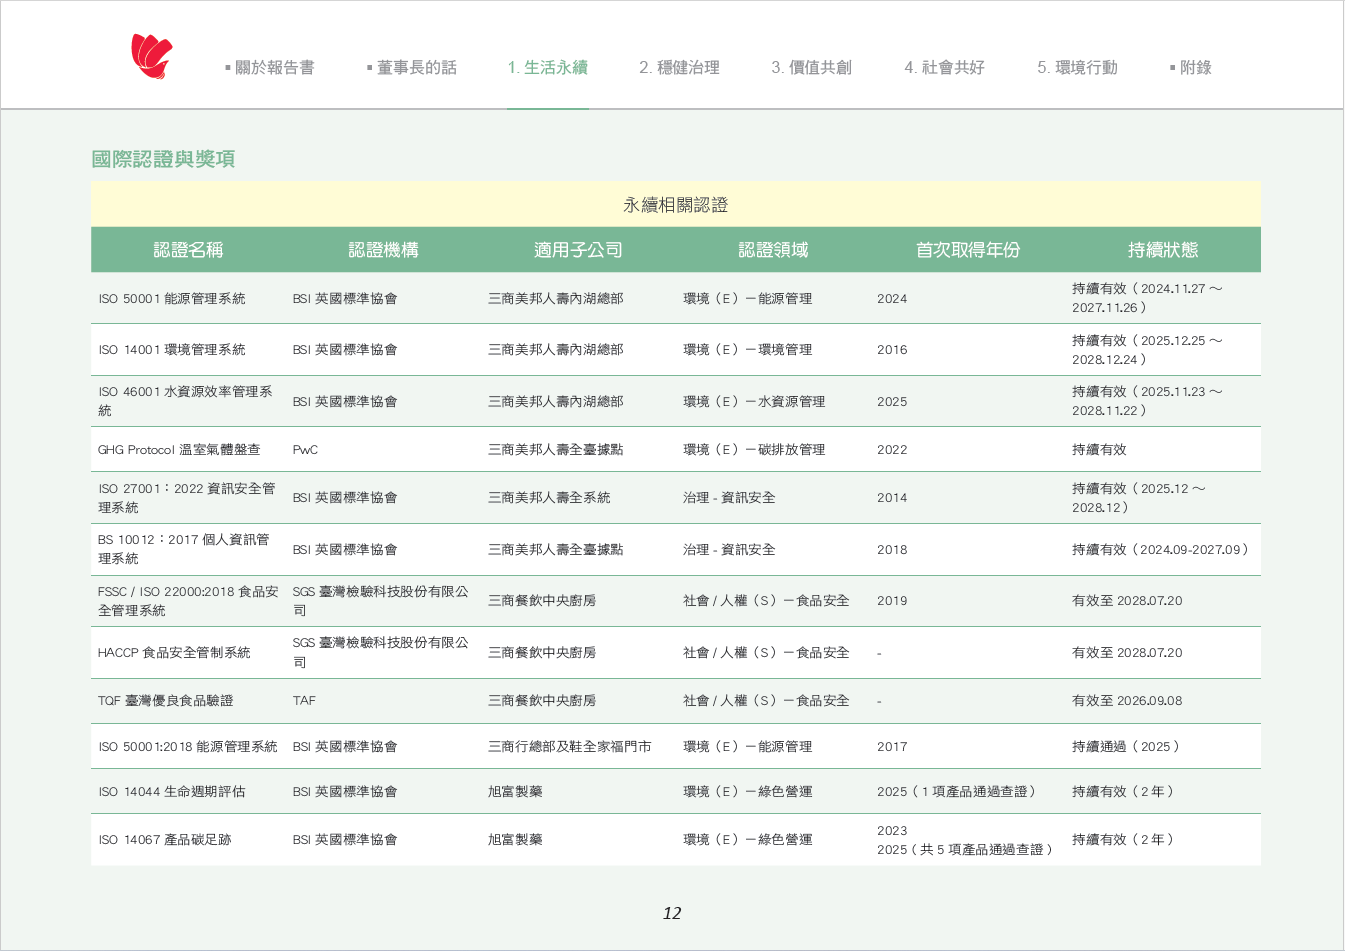Select the ISO 50001:2018 能源管理系統 cell

coord(187,747)
